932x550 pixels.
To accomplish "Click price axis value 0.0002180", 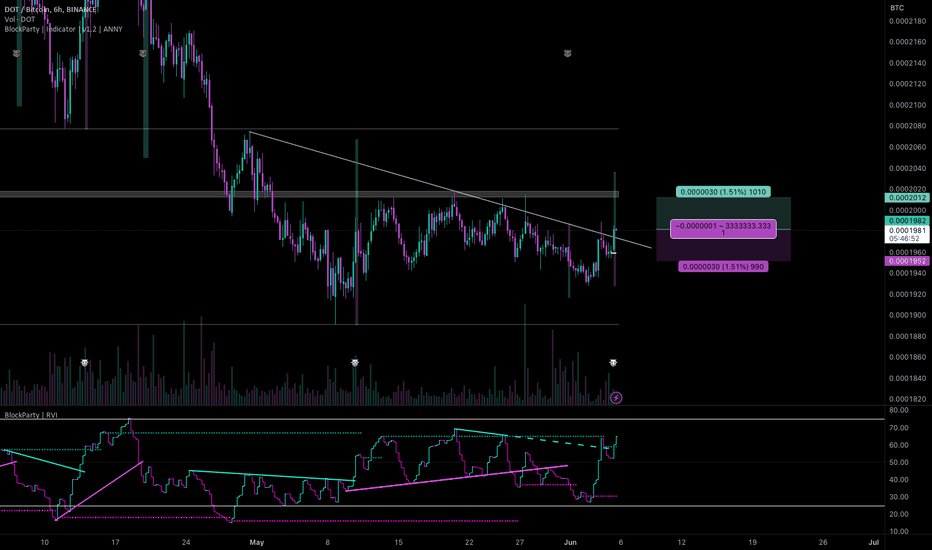I will click(x=907, y=21).
